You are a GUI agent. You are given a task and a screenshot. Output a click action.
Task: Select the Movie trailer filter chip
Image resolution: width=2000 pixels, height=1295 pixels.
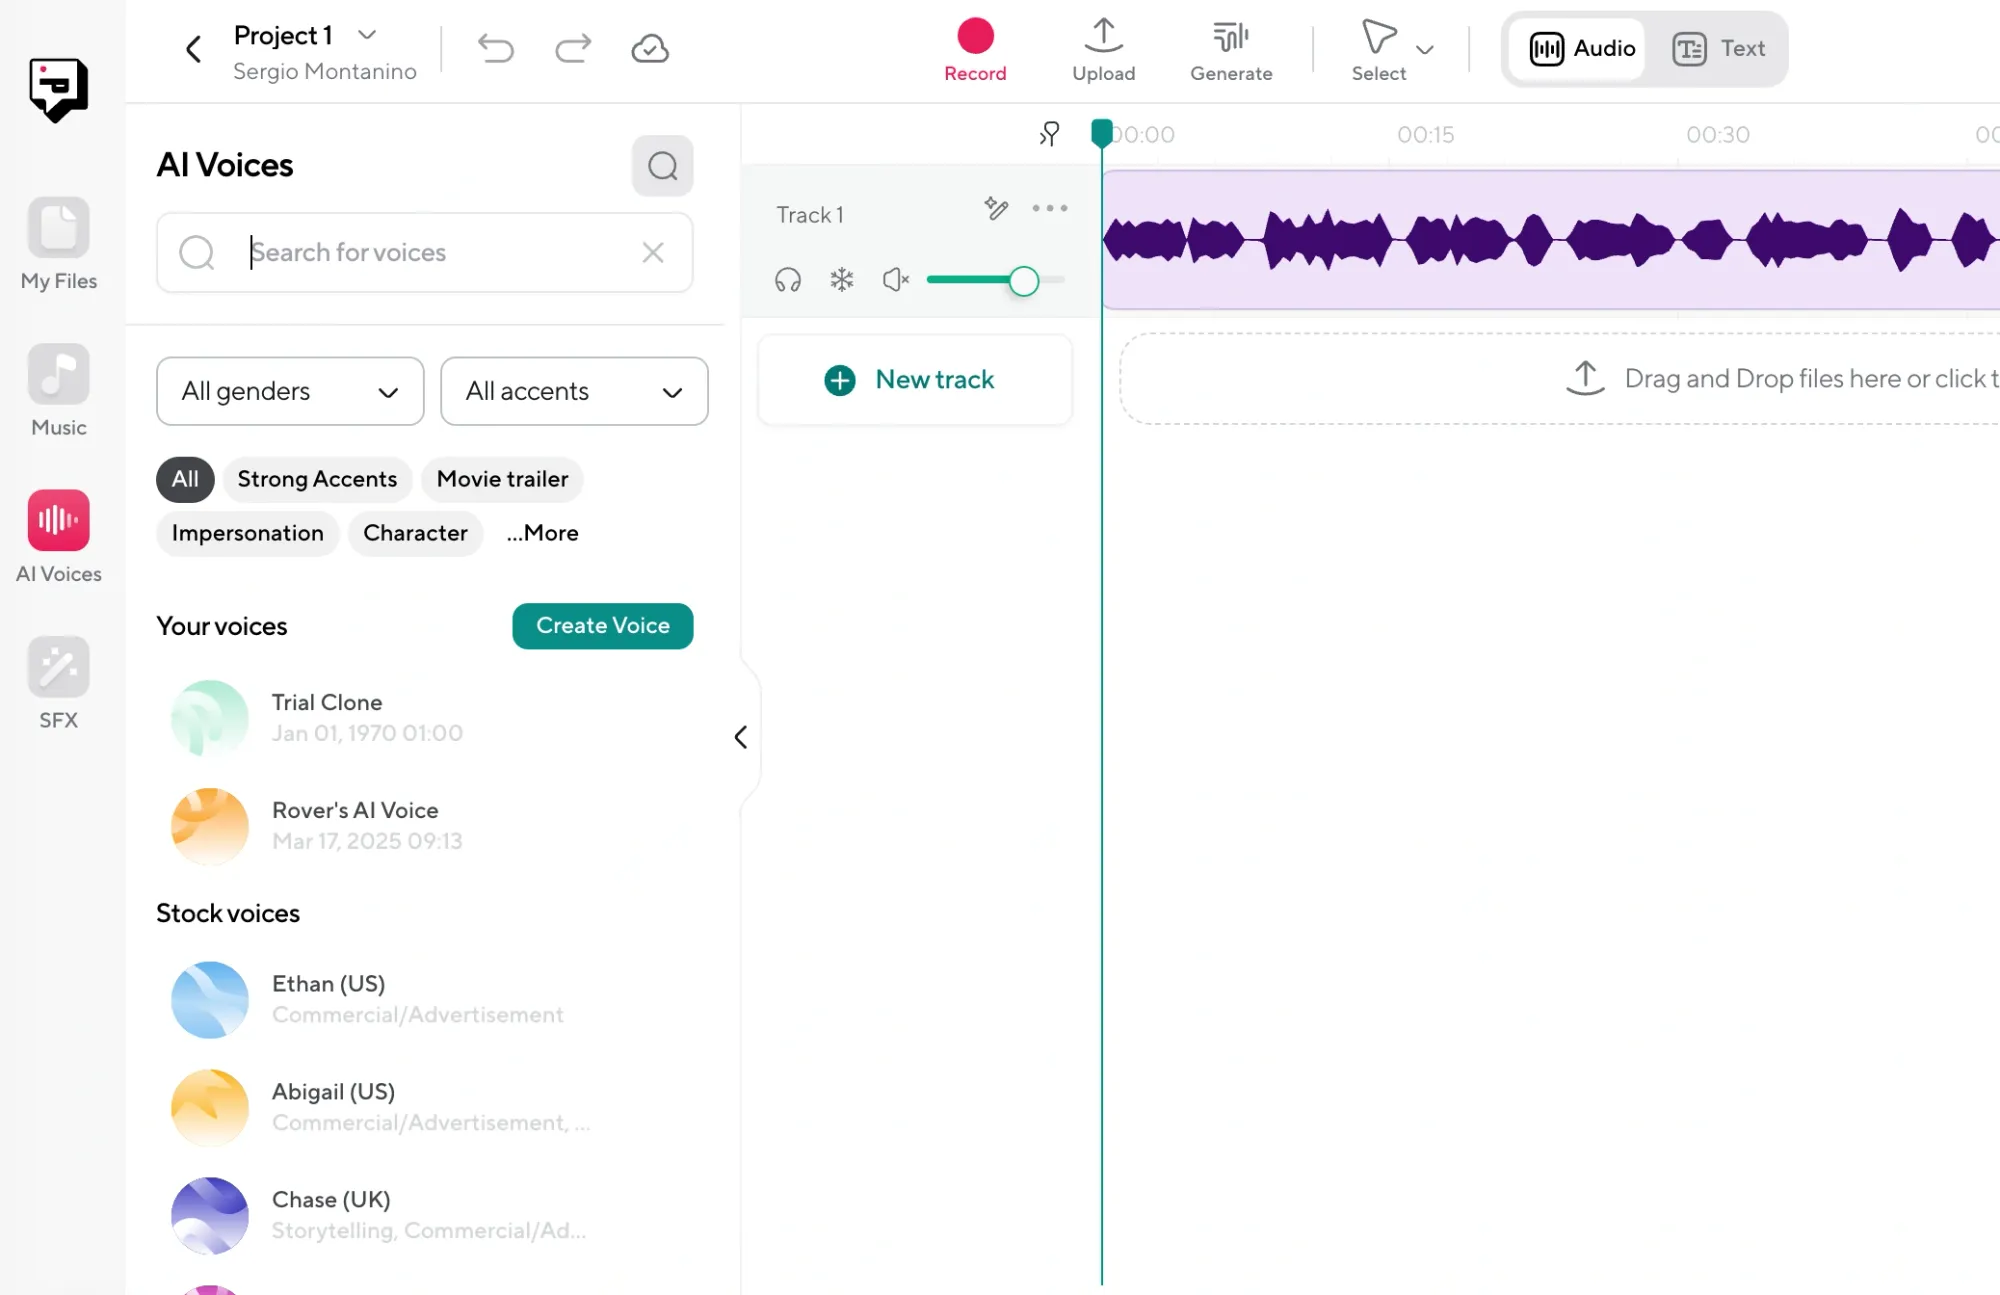[502, 479]
